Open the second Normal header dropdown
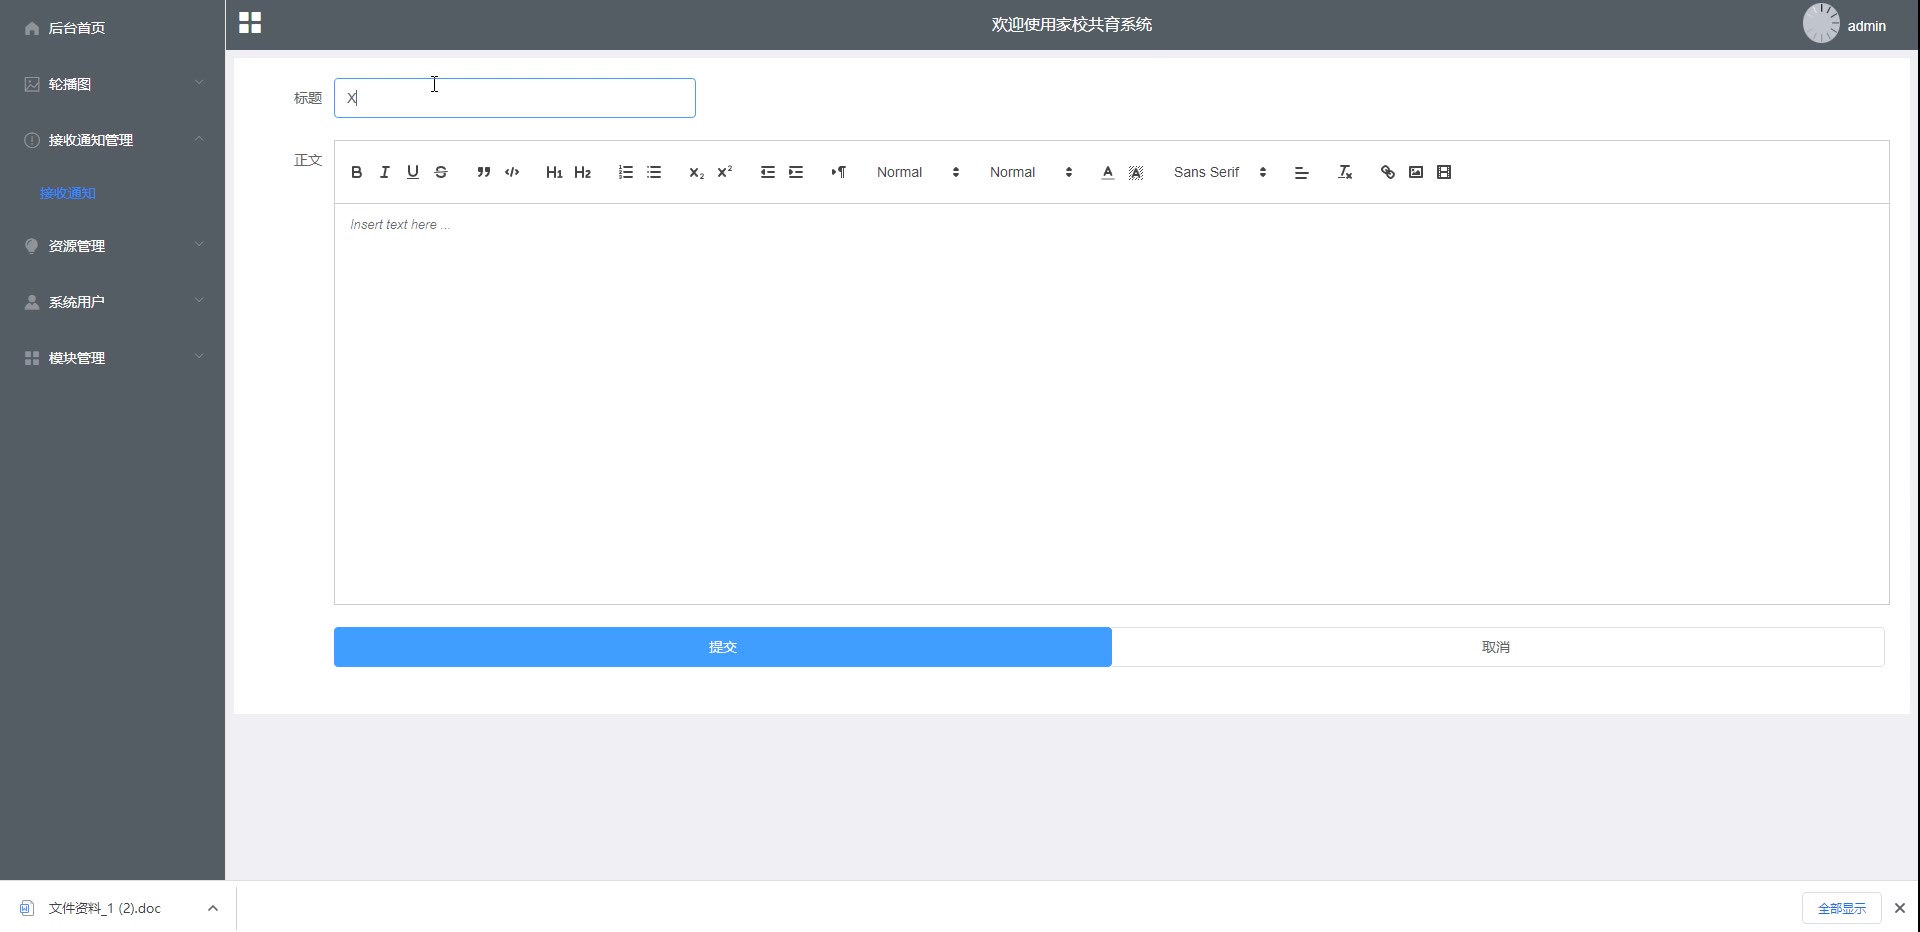 point(1031,172)
